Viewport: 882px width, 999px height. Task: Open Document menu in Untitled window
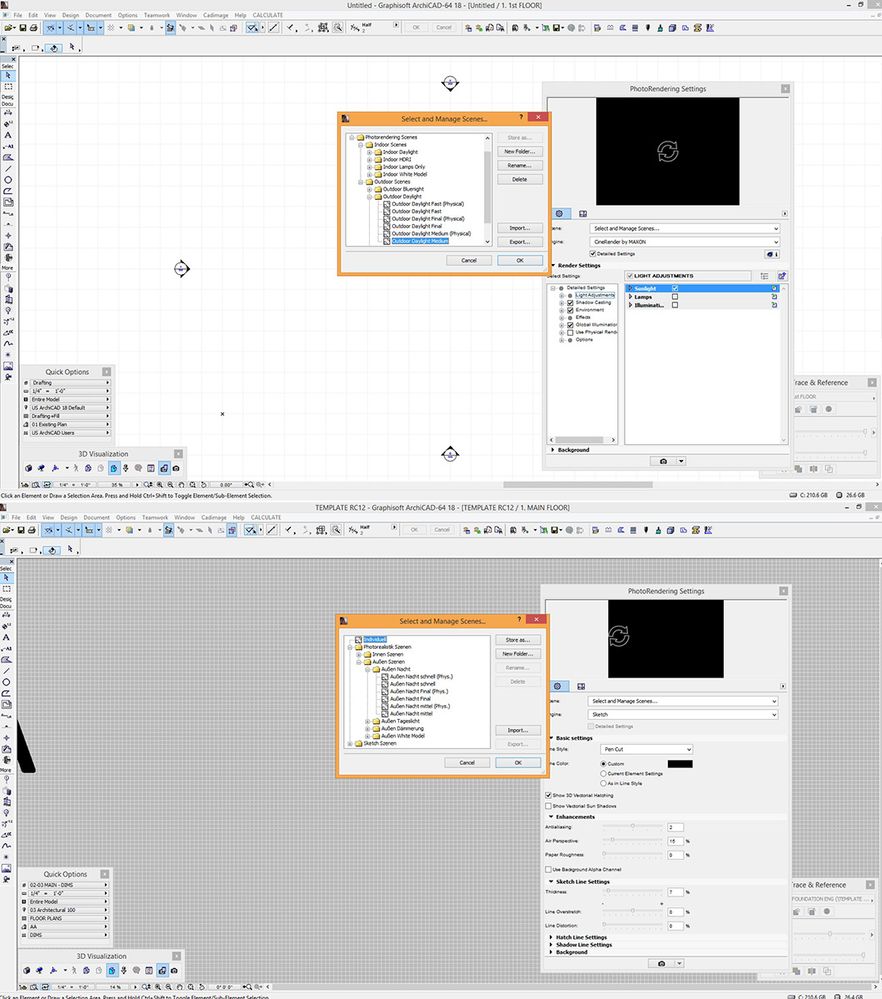pos(98,15)
